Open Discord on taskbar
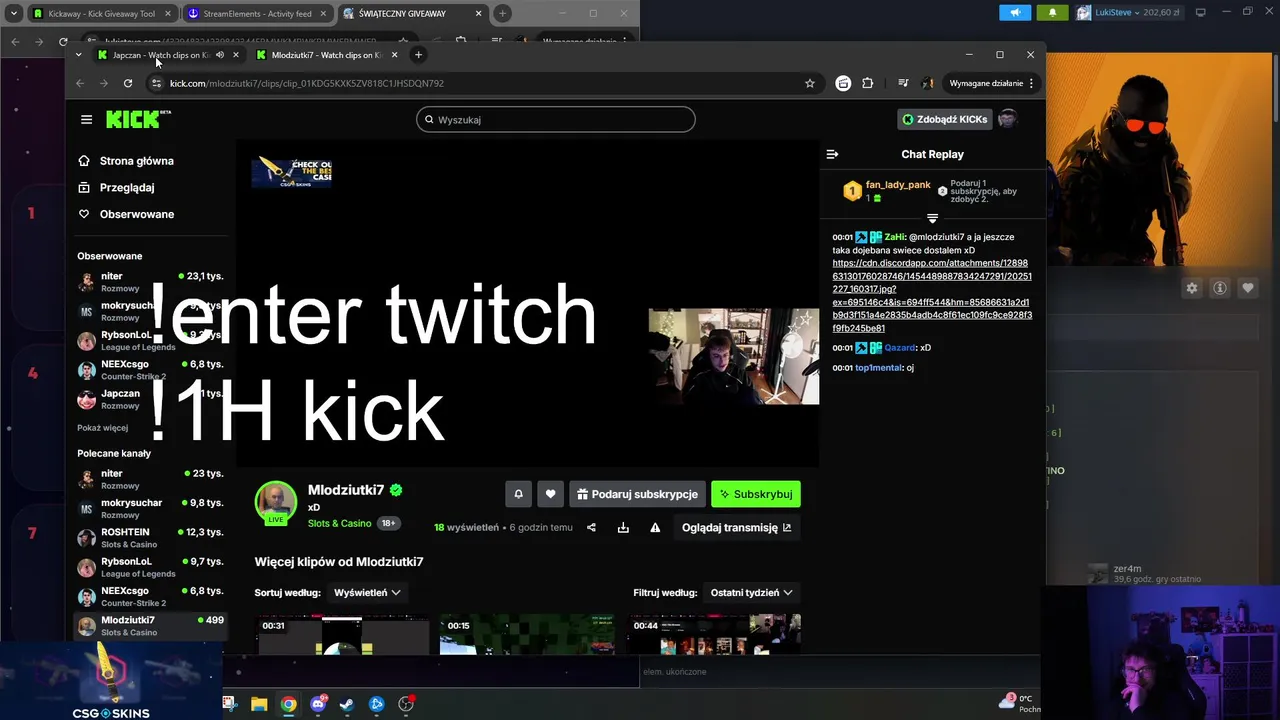 pyautogui.click(x=318, y=704)
